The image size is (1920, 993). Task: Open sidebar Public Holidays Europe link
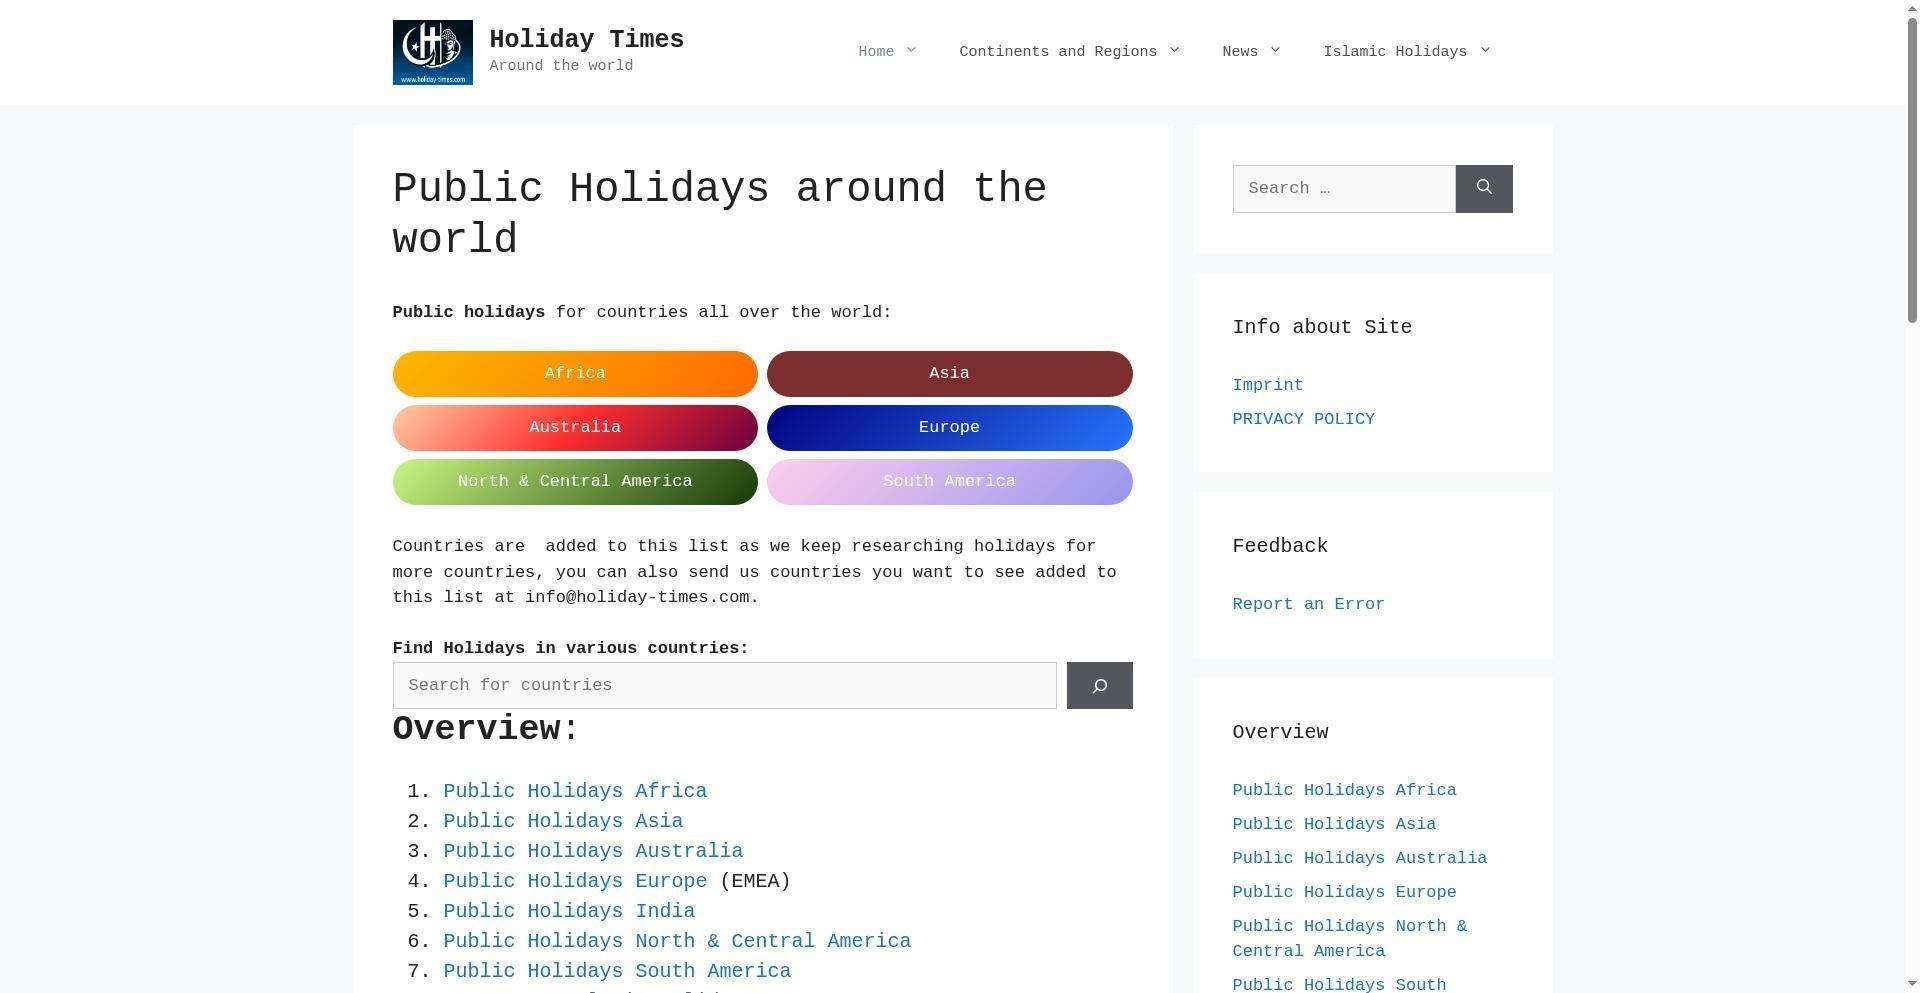coord(1344,893)
